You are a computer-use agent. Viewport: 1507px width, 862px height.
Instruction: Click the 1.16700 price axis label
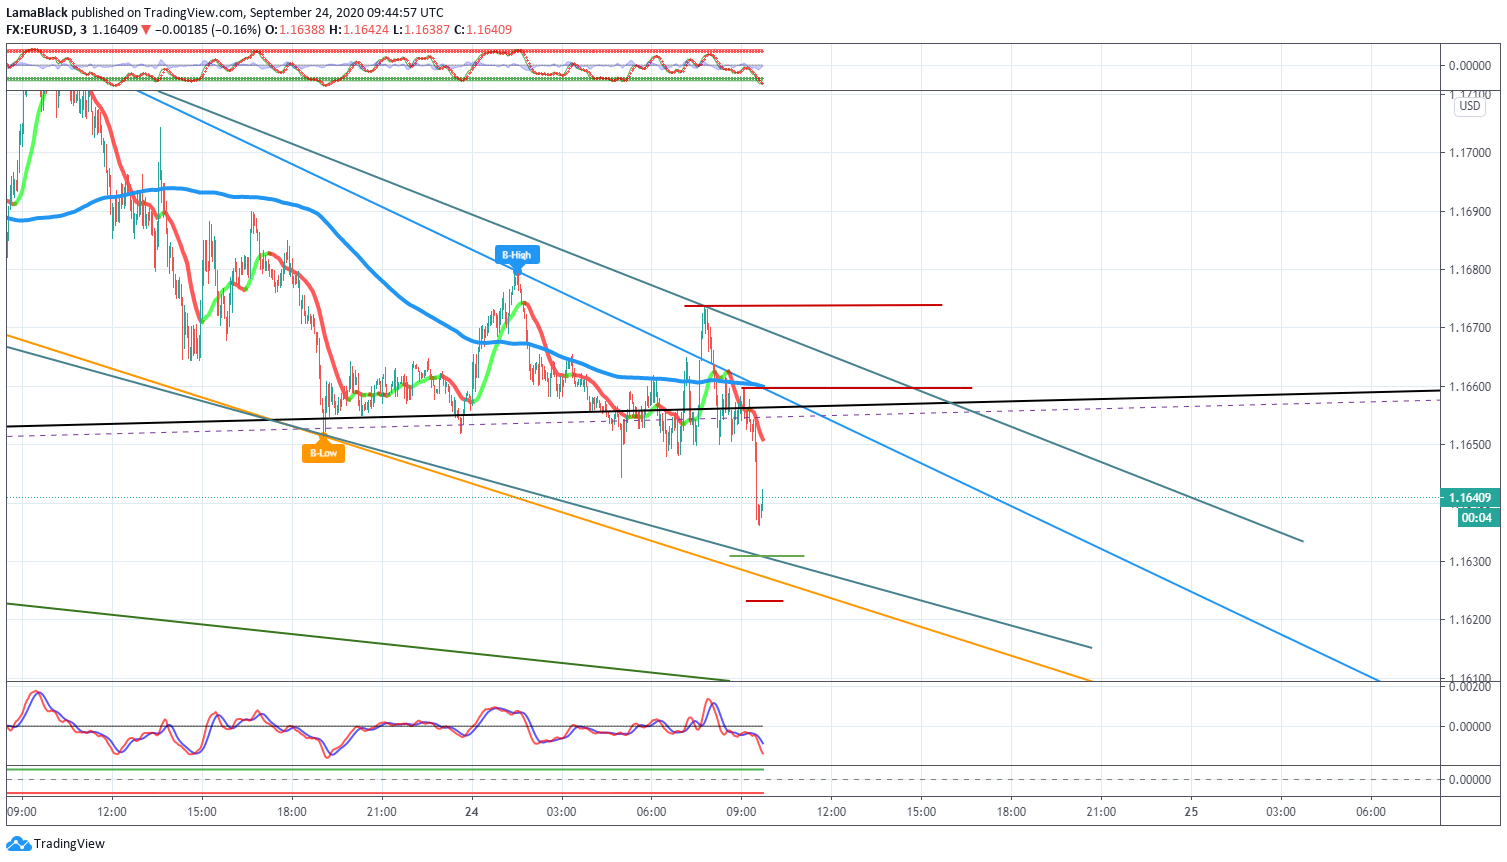point(1469,328)
